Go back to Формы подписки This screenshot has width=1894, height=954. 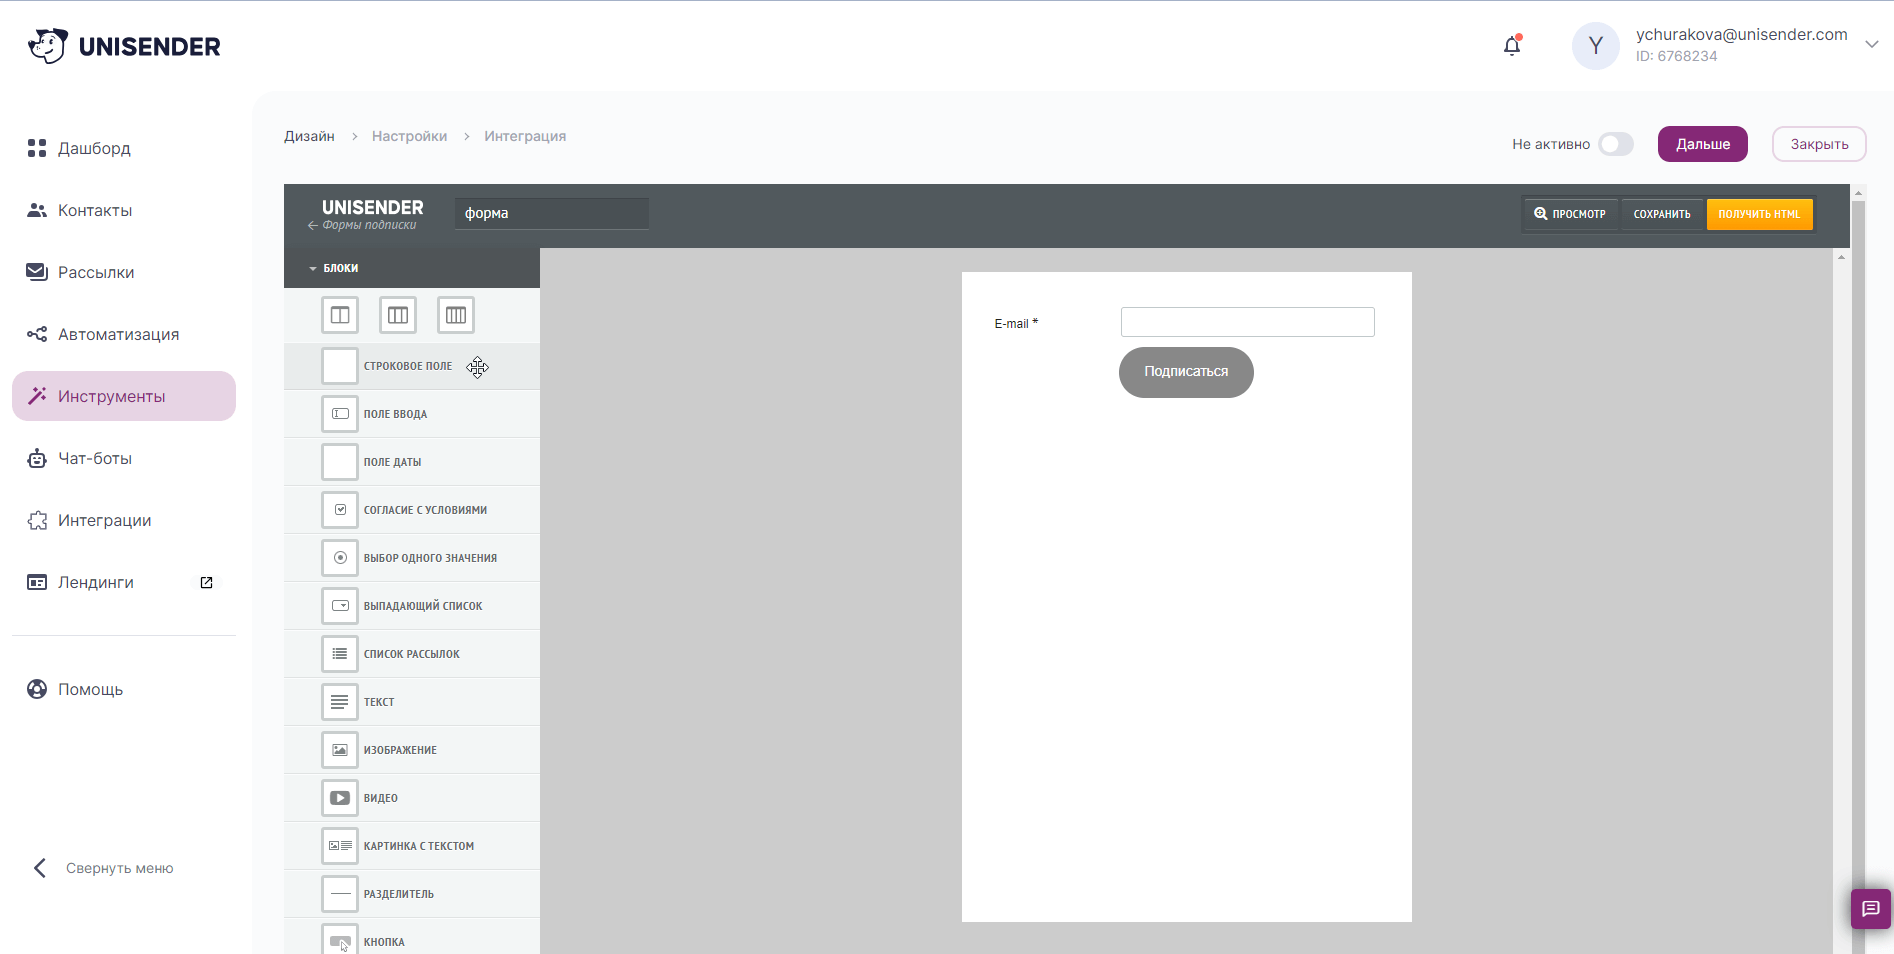362,225
